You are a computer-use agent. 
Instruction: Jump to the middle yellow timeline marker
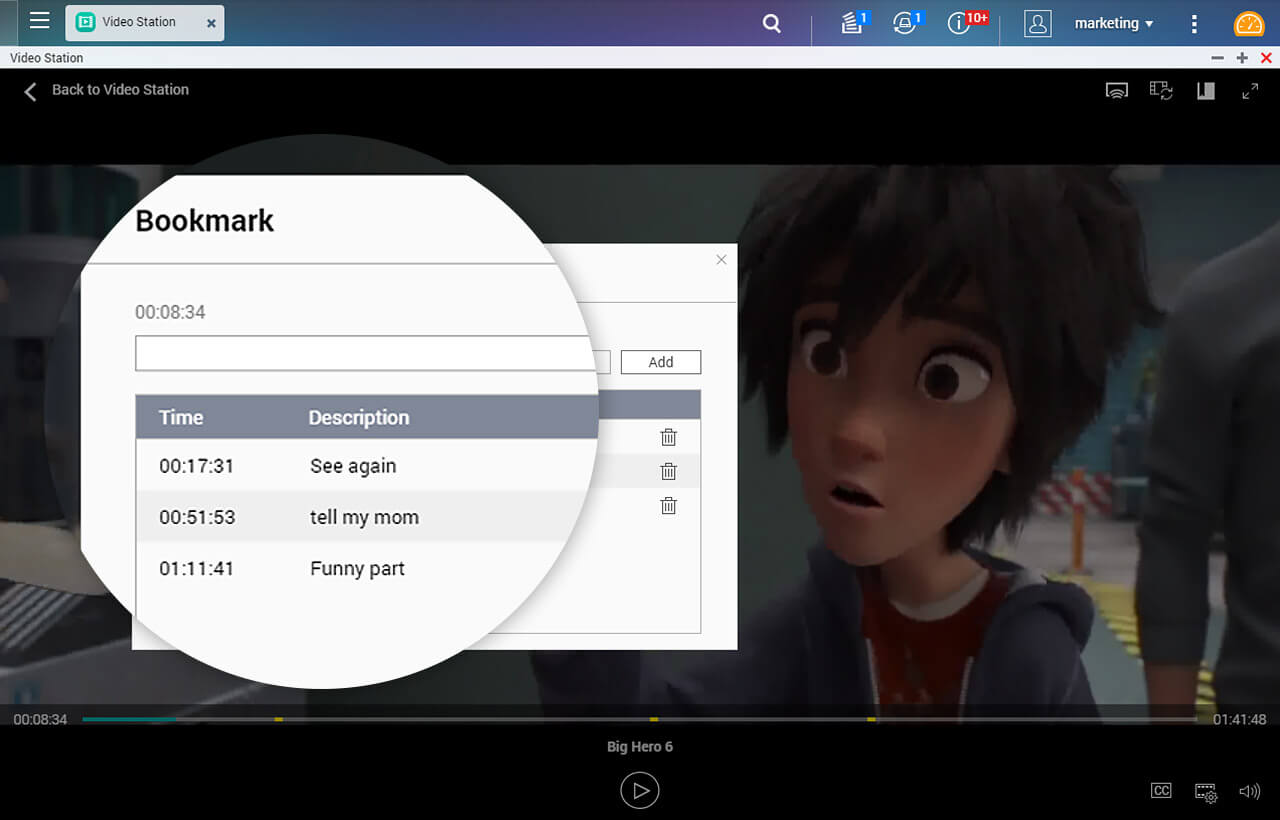(x=654, y=719)
